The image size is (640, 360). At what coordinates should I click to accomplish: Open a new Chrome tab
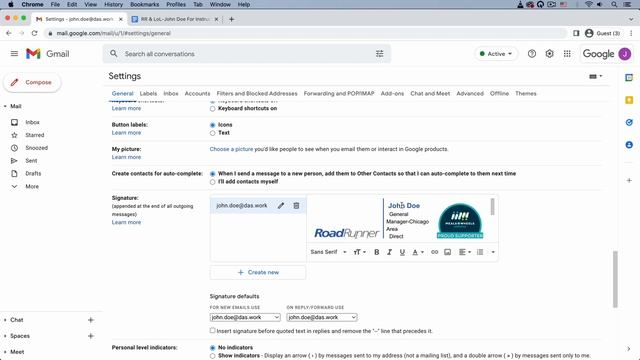pos(231,19)
